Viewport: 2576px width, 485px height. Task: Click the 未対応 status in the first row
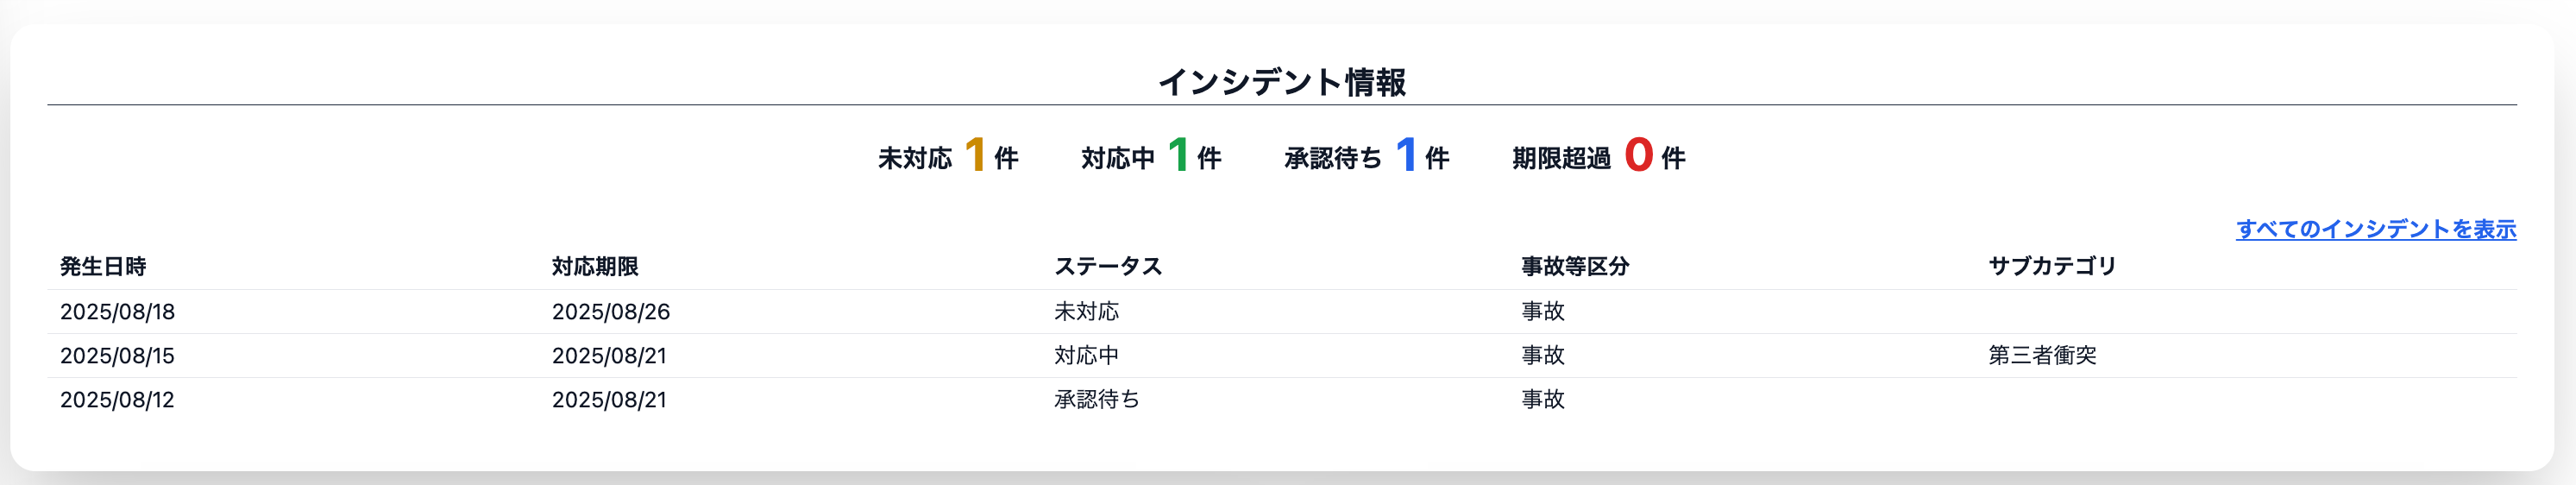coord(1086,312)
